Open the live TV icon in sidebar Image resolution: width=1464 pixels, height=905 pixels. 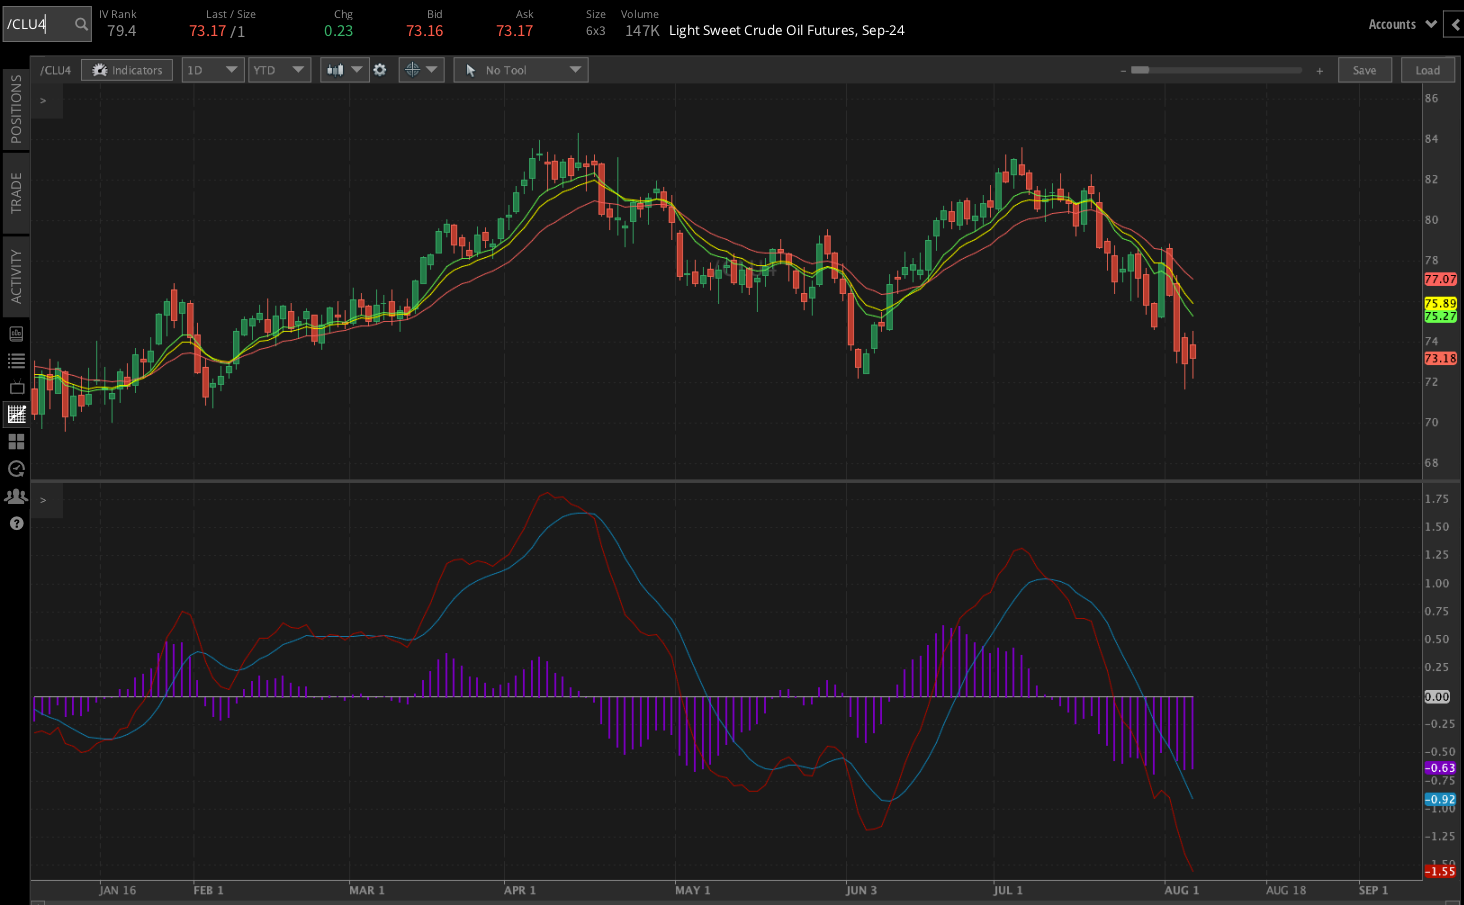pyautogui.click(x=16, y=387)
